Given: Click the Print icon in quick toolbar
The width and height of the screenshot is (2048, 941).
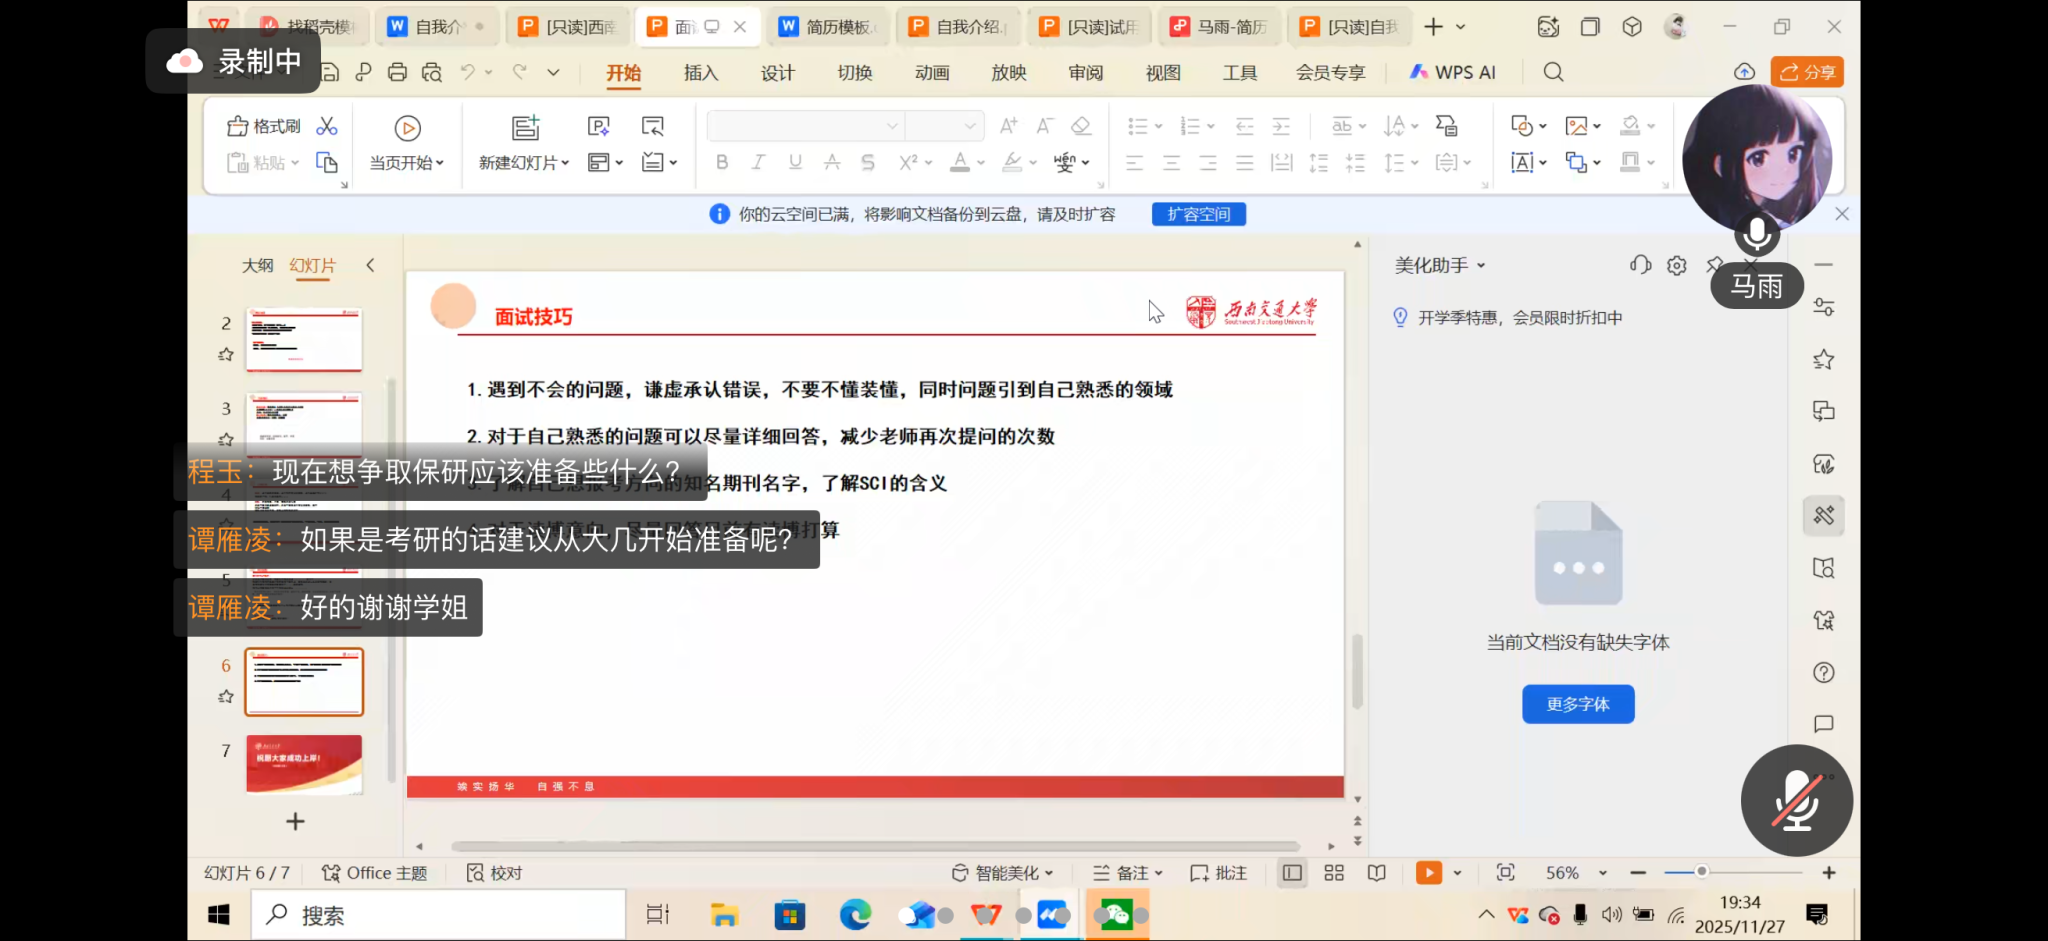Looking at the screenshot, I should click(397, 72).
